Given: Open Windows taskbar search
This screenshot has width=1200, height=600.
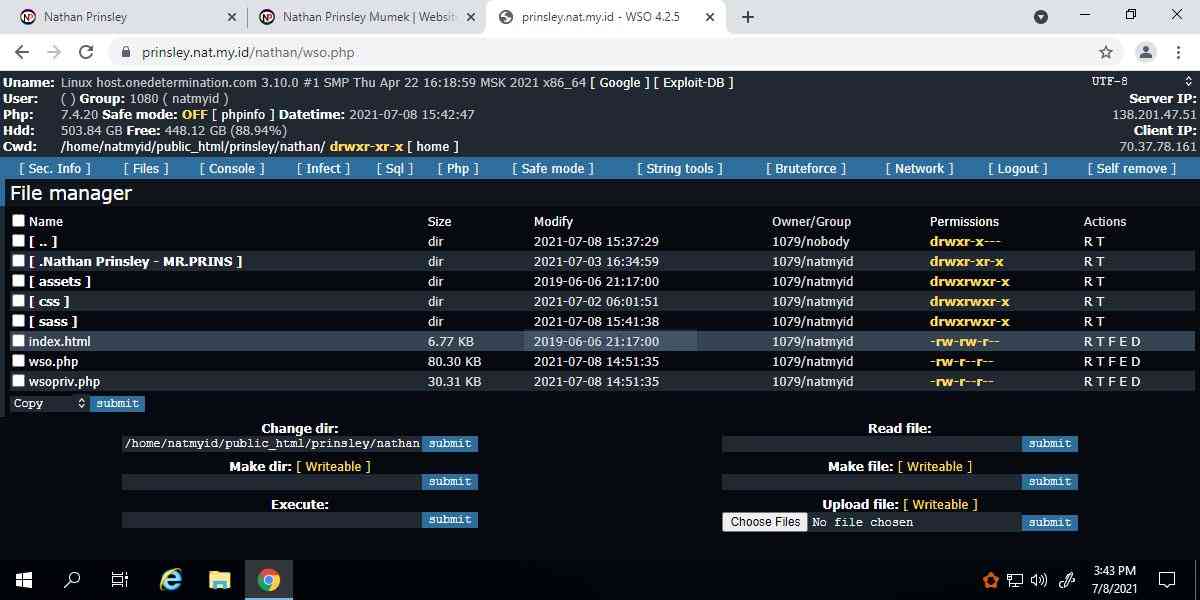Looking at the screenshot, I should click(72, 579).
